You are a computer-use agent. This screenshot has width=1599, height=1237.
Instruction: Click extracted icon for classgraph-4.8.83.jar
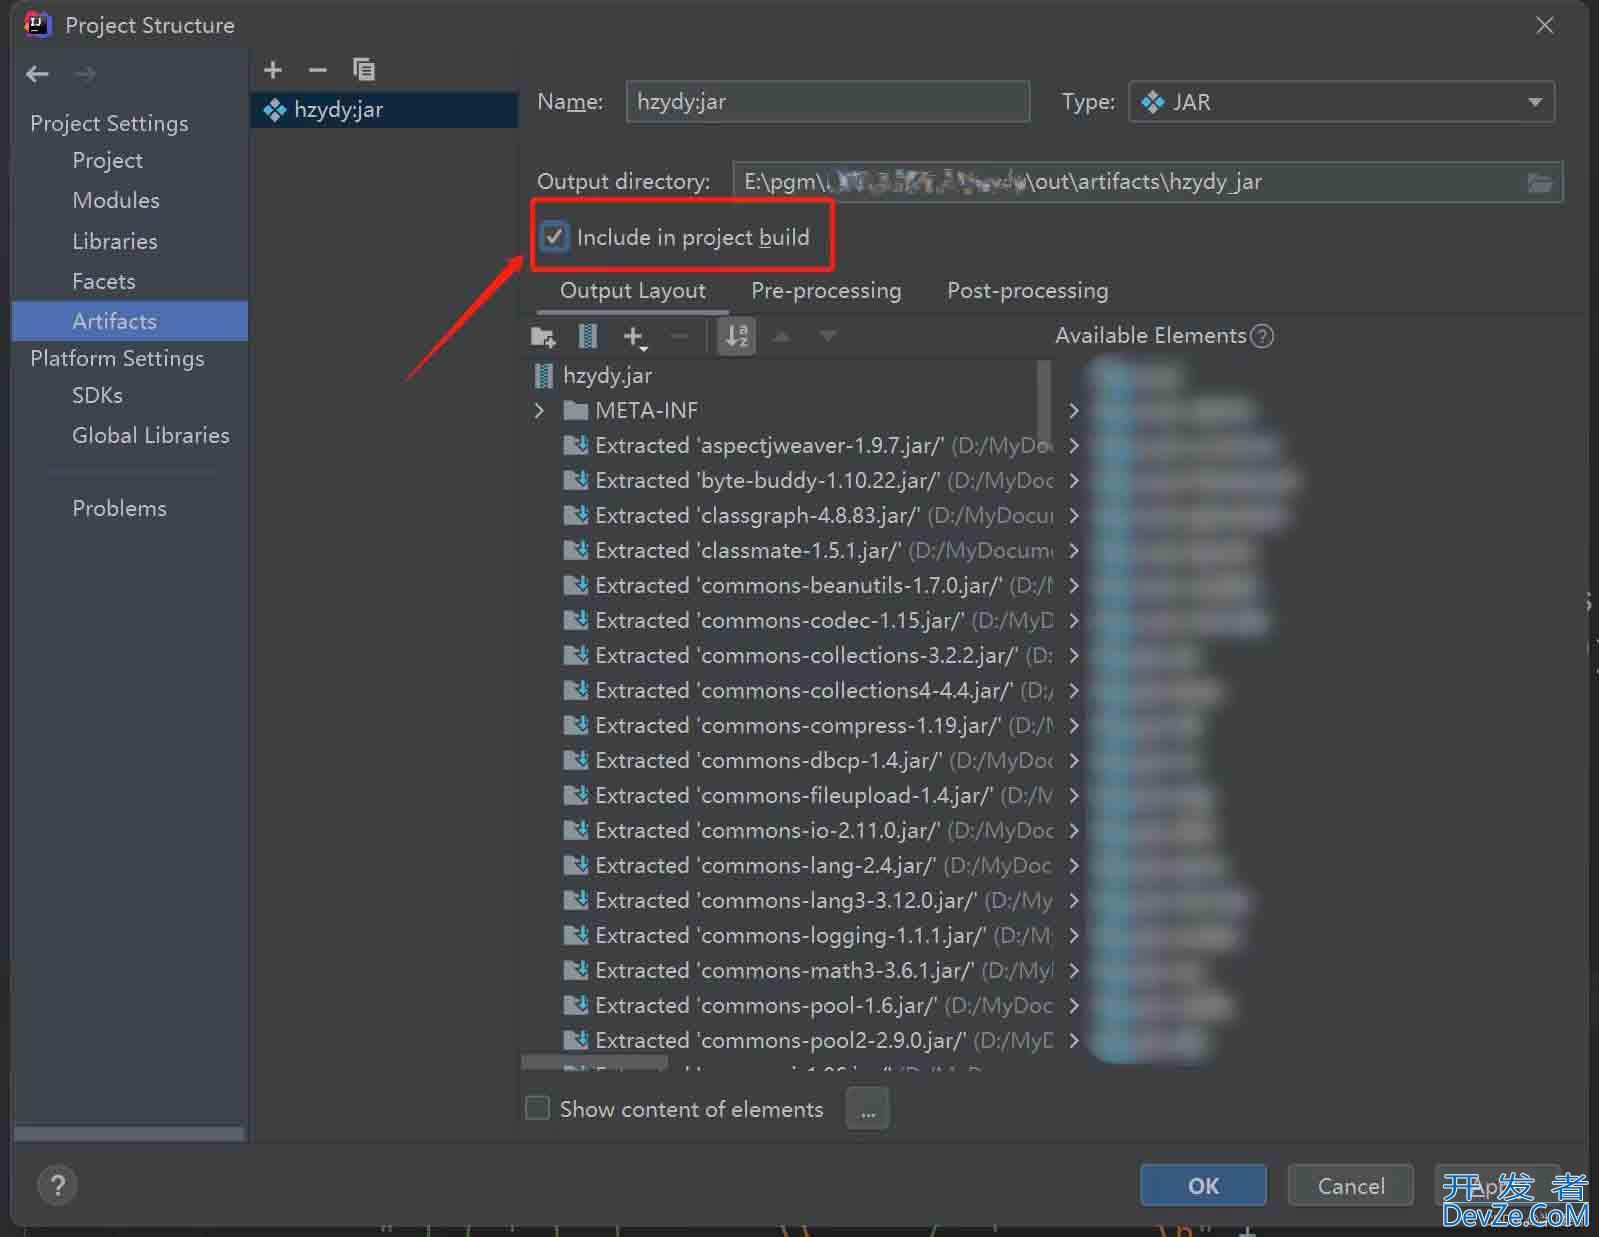point(575,516)
